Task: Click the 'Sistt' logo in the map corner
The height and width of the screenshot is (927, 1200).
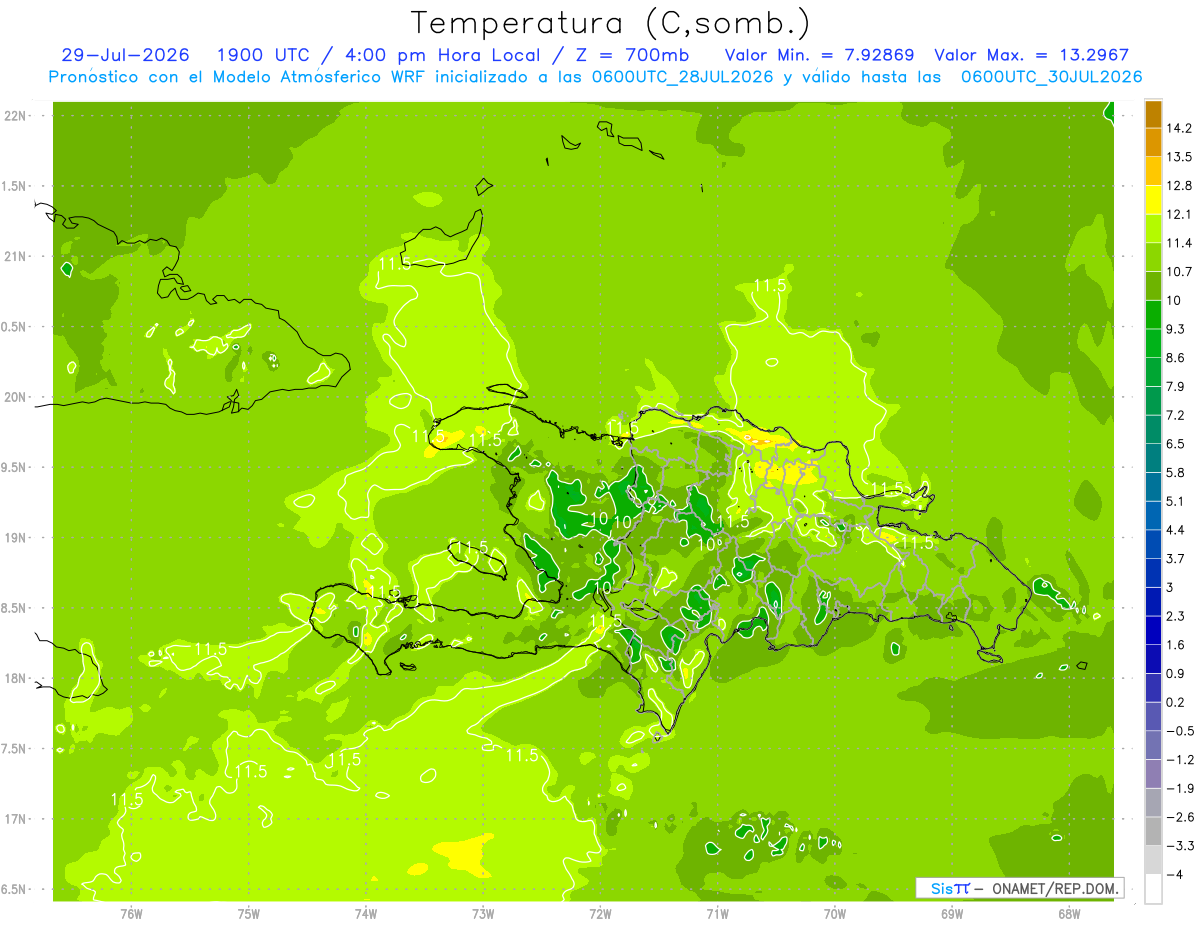Action: [950, 888]
